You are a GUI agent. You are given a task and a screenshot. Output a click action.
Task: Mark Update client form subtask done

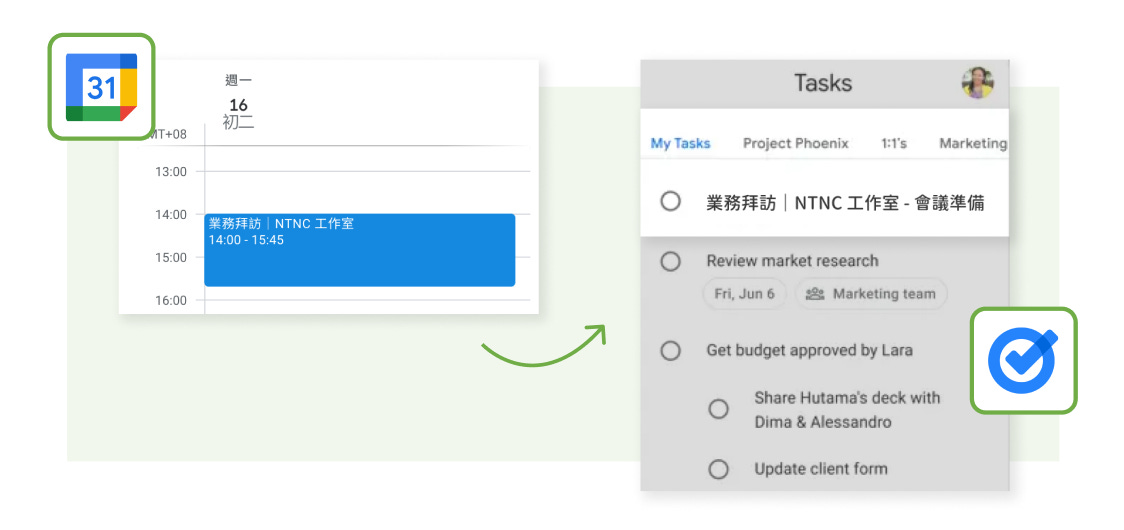pyautogui.click(x=718, y=470)
